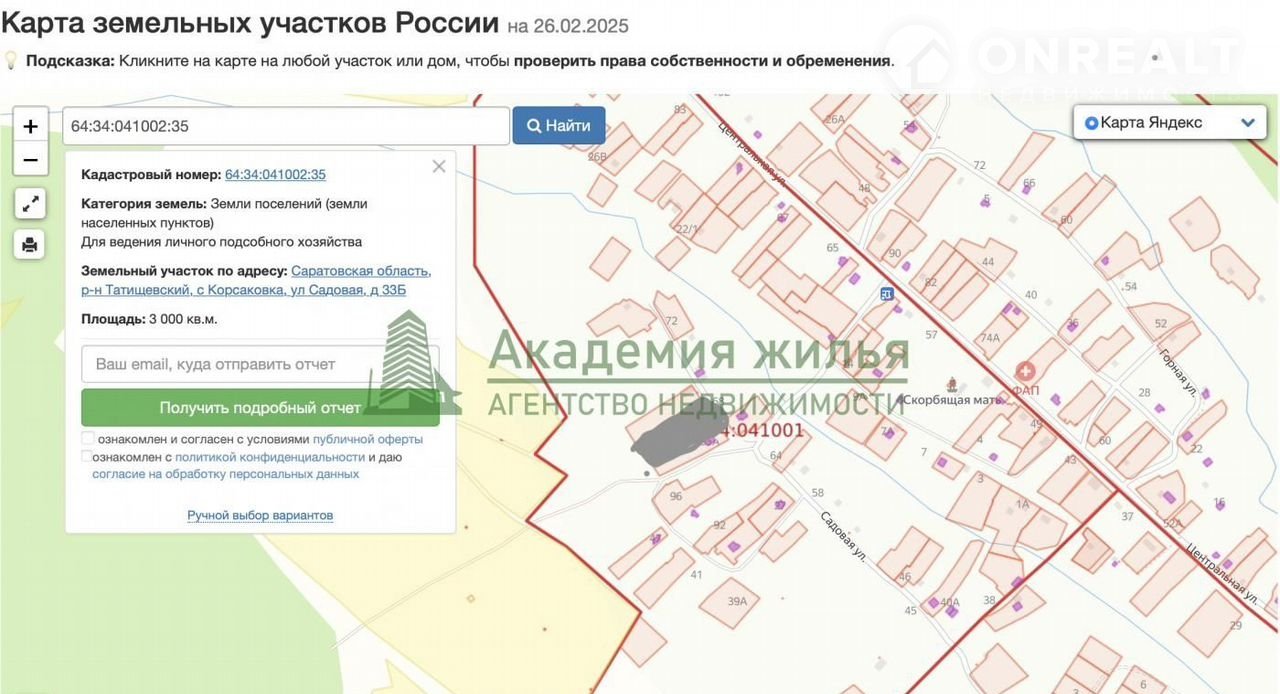Screen dimensions: 1280x694
Task: Check the privacy policy consent box
Action: pos(88,457)
